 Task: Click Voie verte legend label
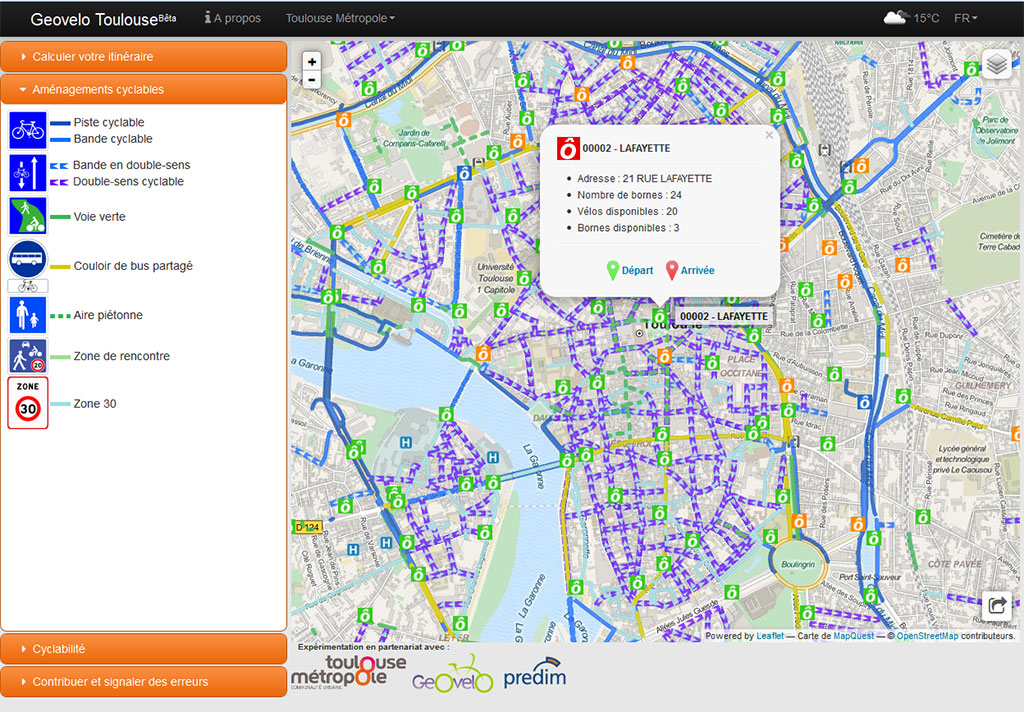pyautogui.click(x=99, y=216)
